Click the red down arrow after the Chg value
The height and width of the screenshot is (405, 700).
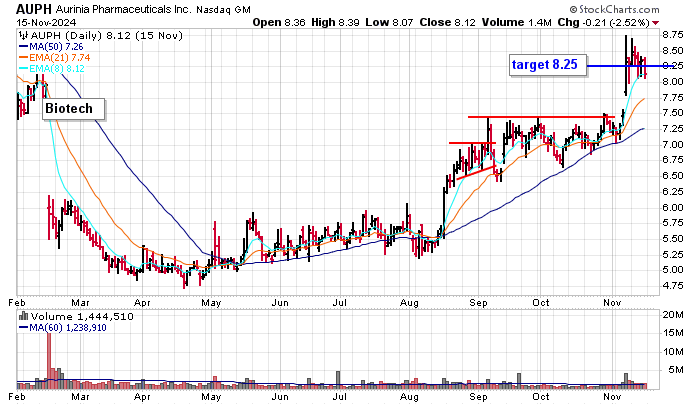tap(655, 23)
